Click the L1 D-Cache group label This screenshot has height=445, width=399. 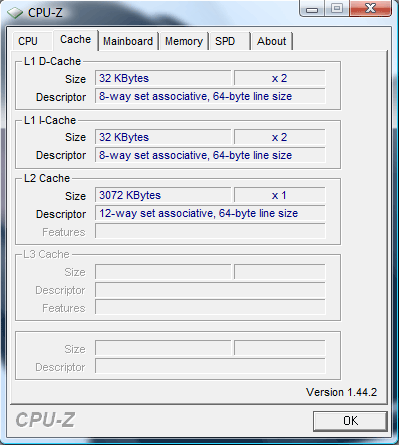52,61
